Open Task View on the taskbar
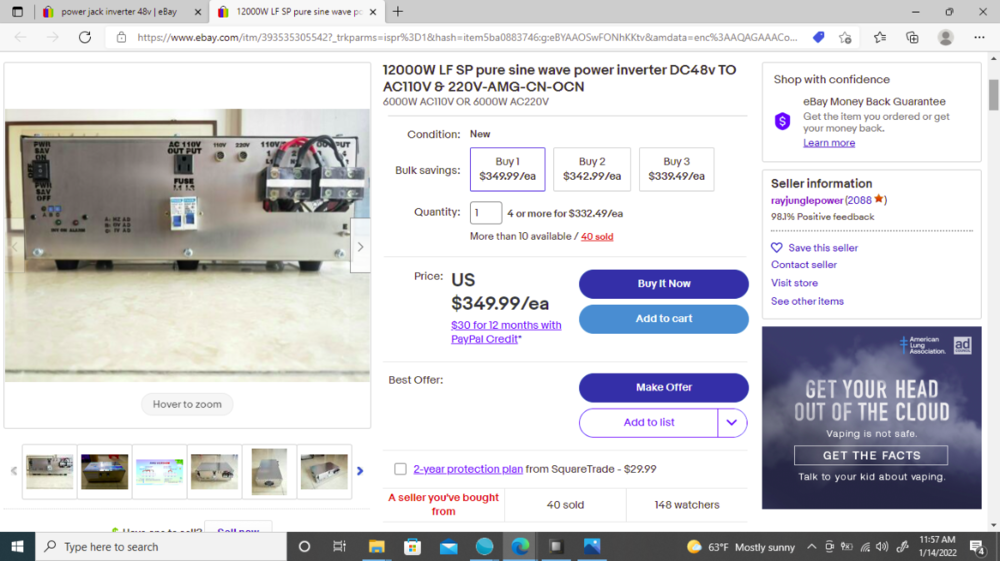The height and width of the screenshot is (561, 1000). point(339,547)
